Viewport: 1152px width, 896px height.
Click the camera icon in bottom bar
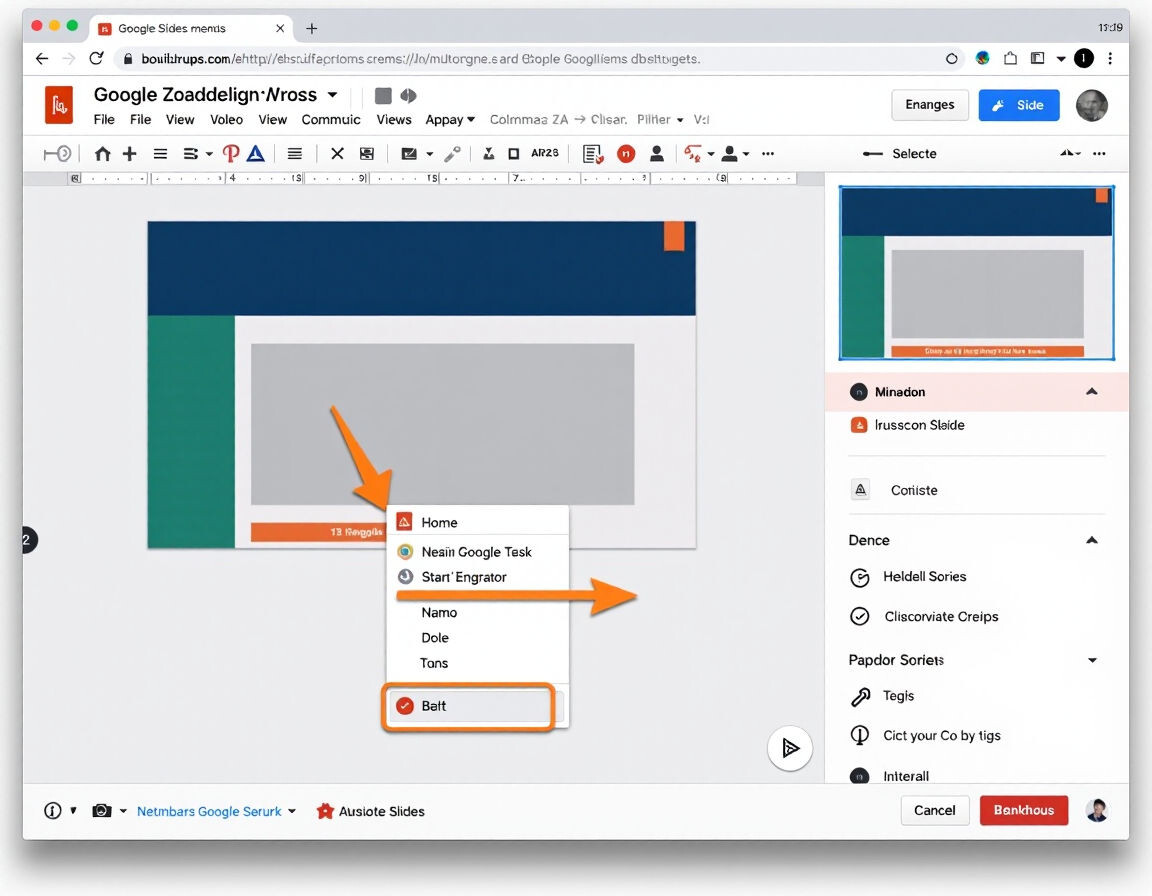coord(101,811)
